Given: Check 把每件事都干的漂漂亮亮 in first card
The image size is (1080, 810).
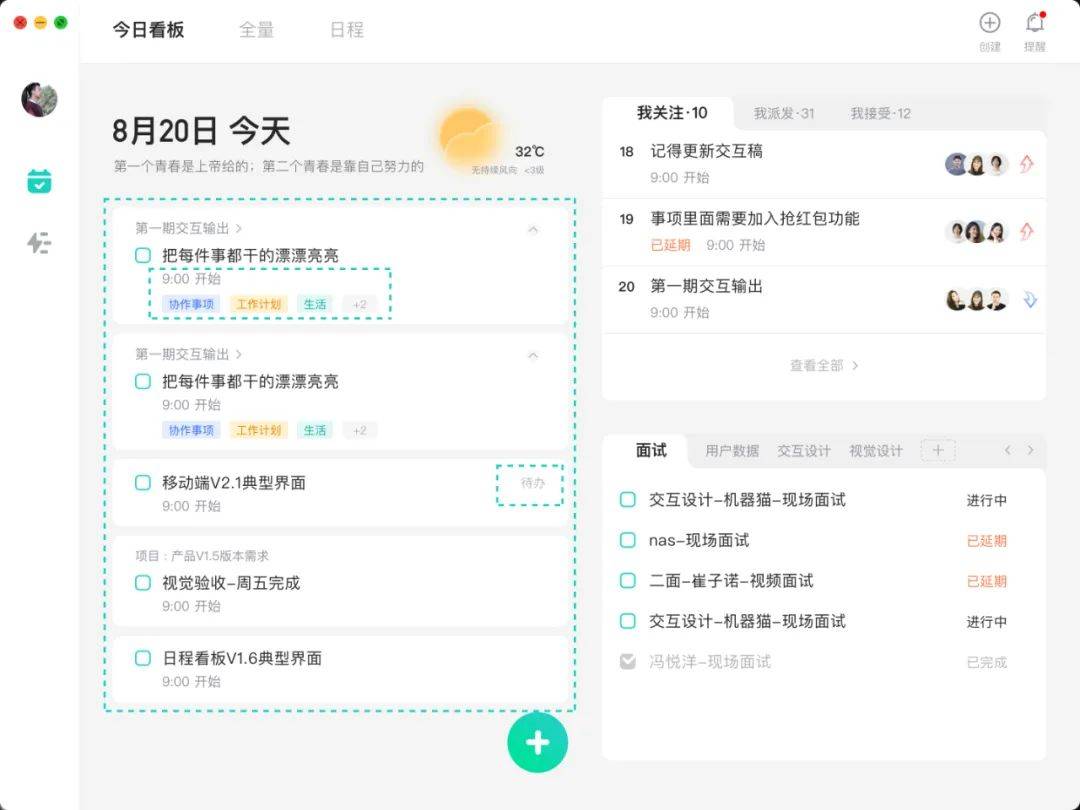Looking at the screenshot, I should click(x=143, y=256).
